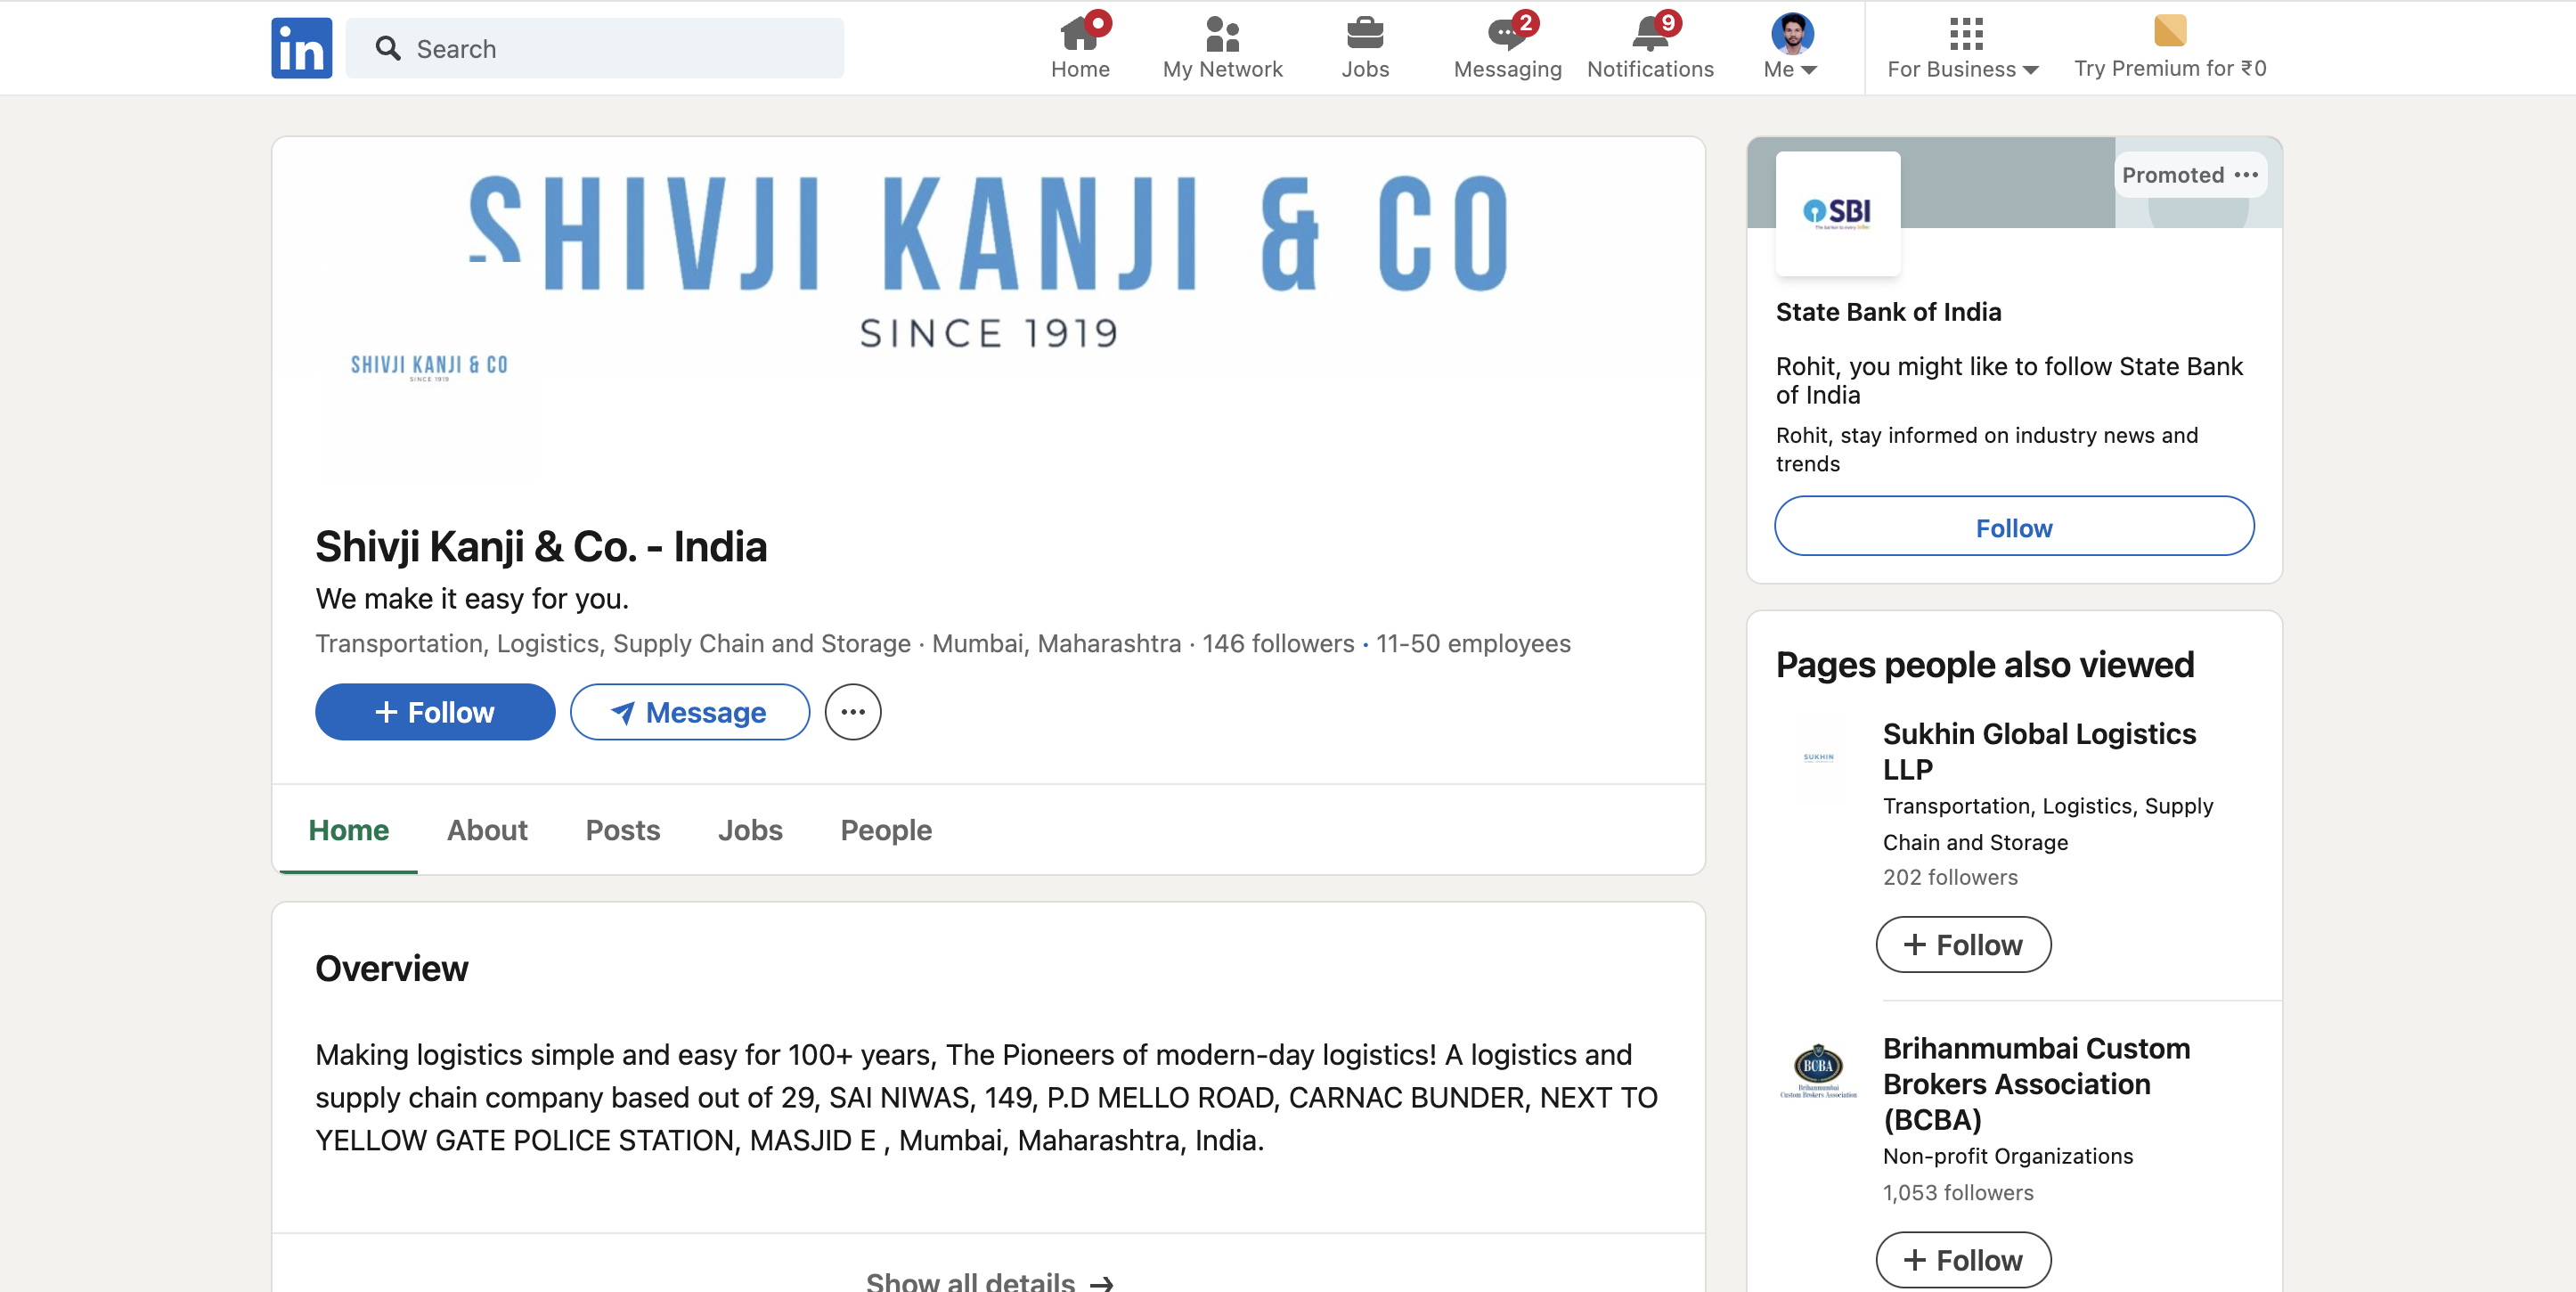2576x1292 pixels.
Task: Follow State Bank of India
Action: [x=2013, y=527]
